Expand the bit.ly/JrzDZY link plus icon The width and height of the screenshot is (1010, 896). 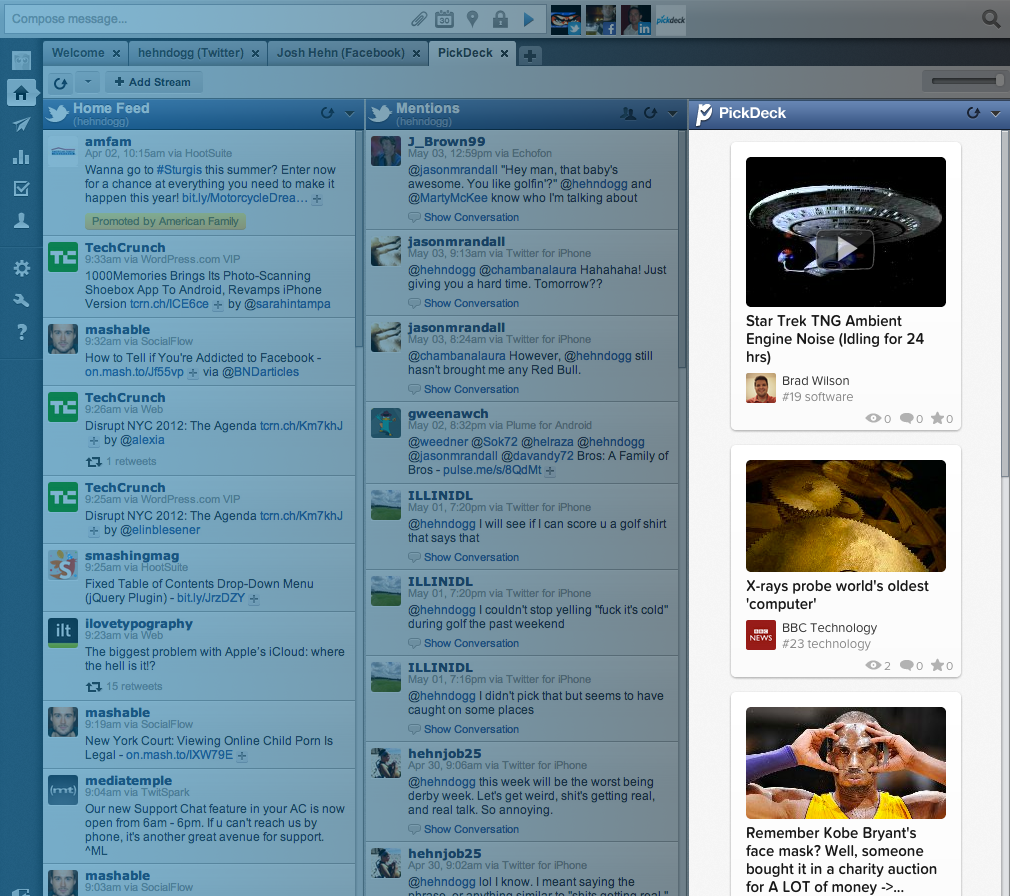pyautogui.click(x=254, y=599)
